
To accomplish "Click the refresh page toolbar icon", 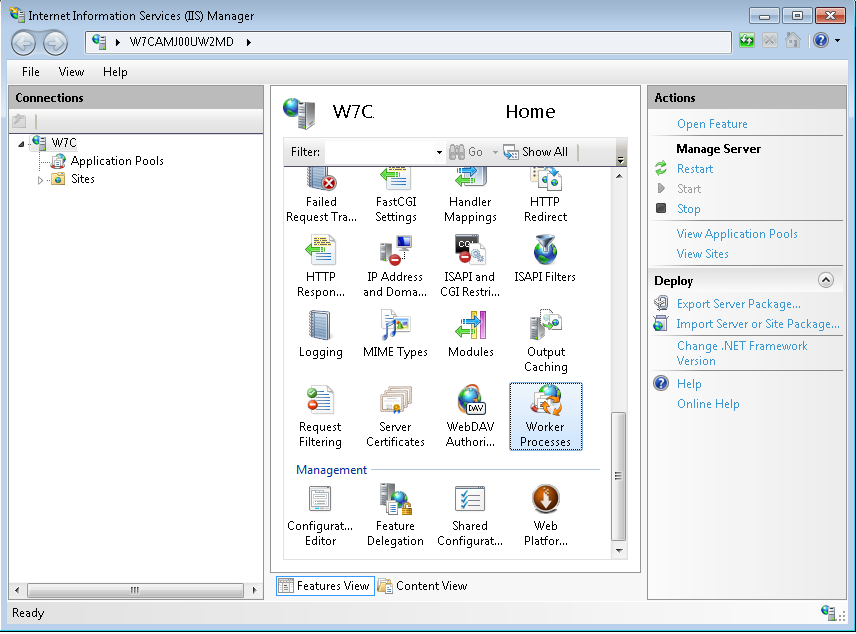I will pos(747,40).
